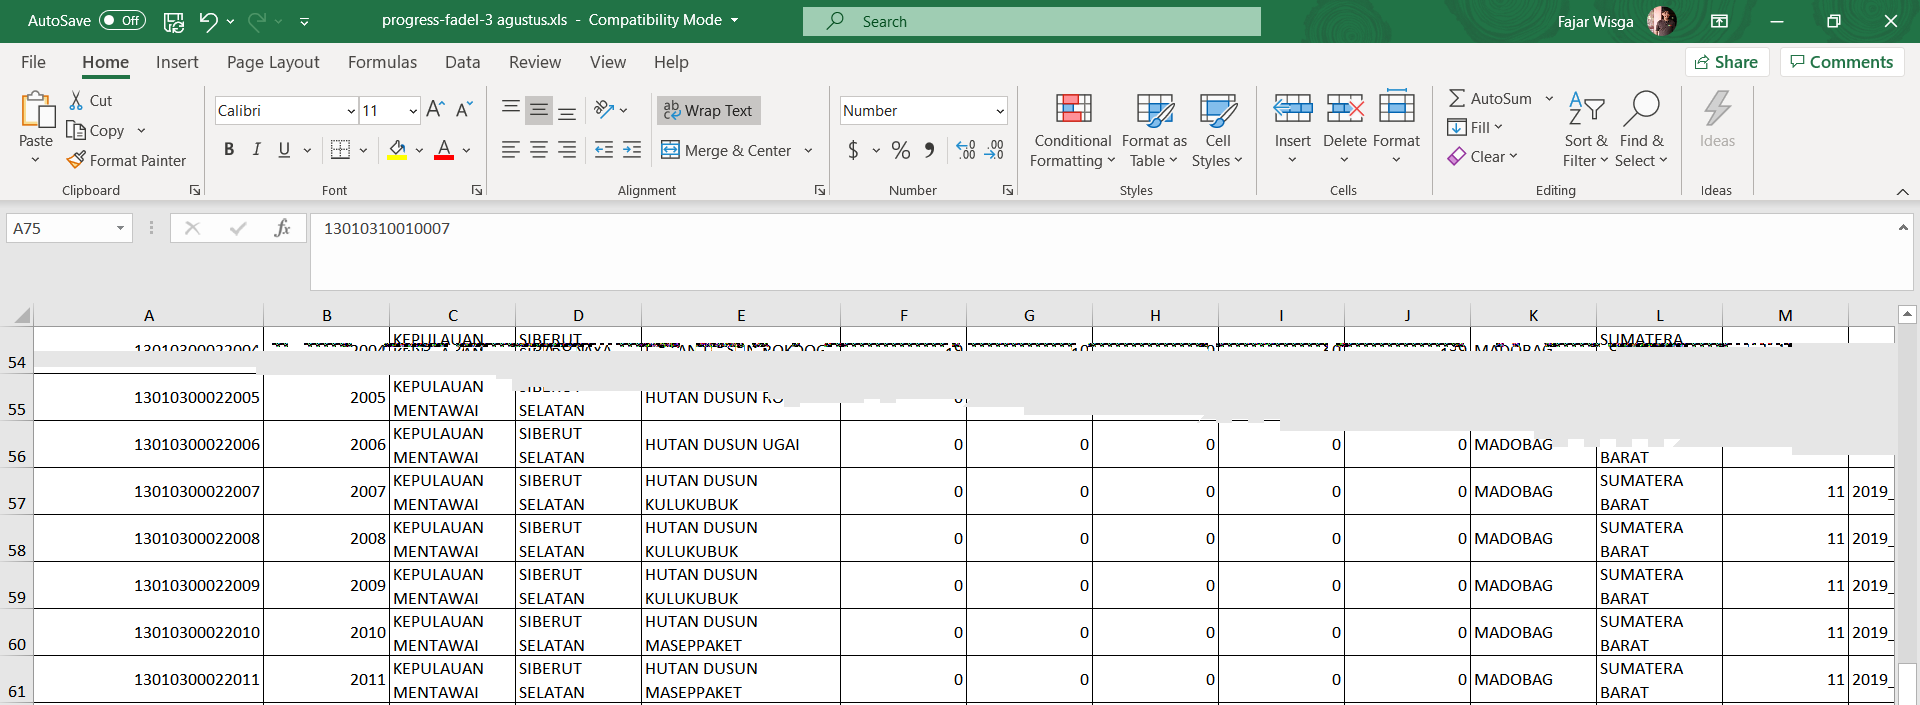Image resolution: width=1920 pixels, height=705 pixels.
Task: Open the font name Calibri dropdown
Action: [x=351, y=111]
